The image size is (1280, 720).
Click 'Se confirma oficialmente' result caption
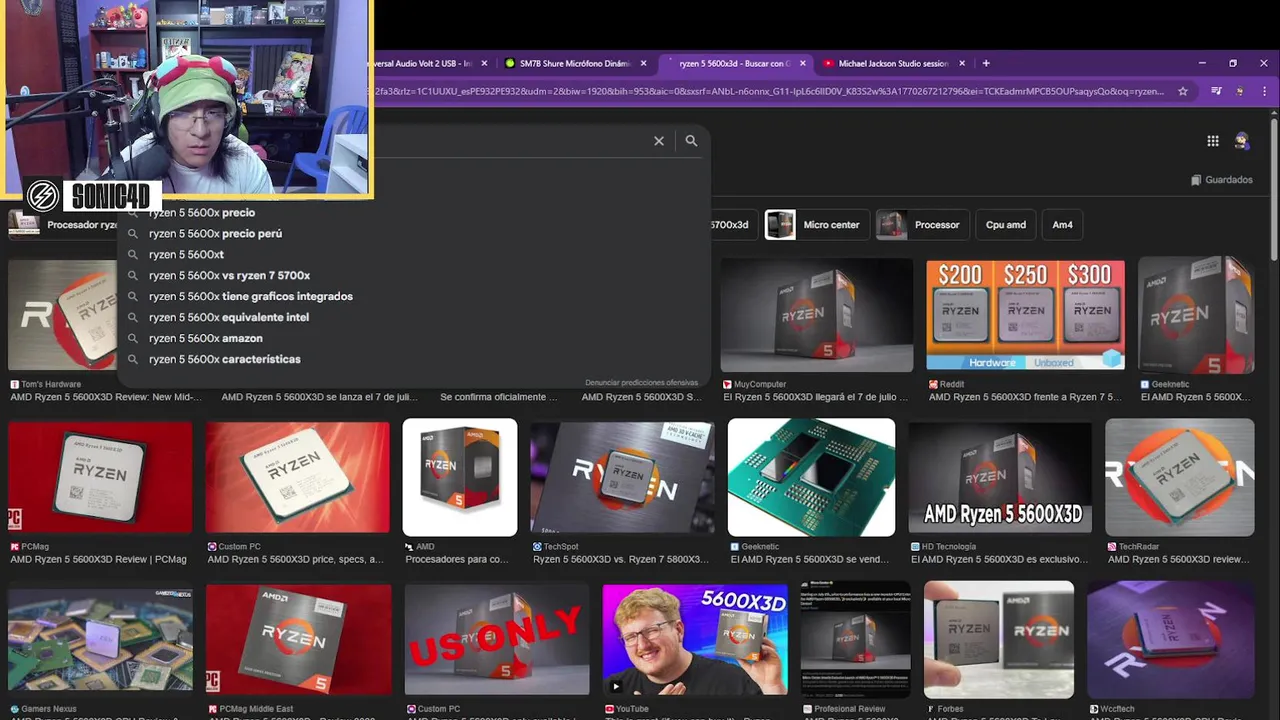(499, 397)
